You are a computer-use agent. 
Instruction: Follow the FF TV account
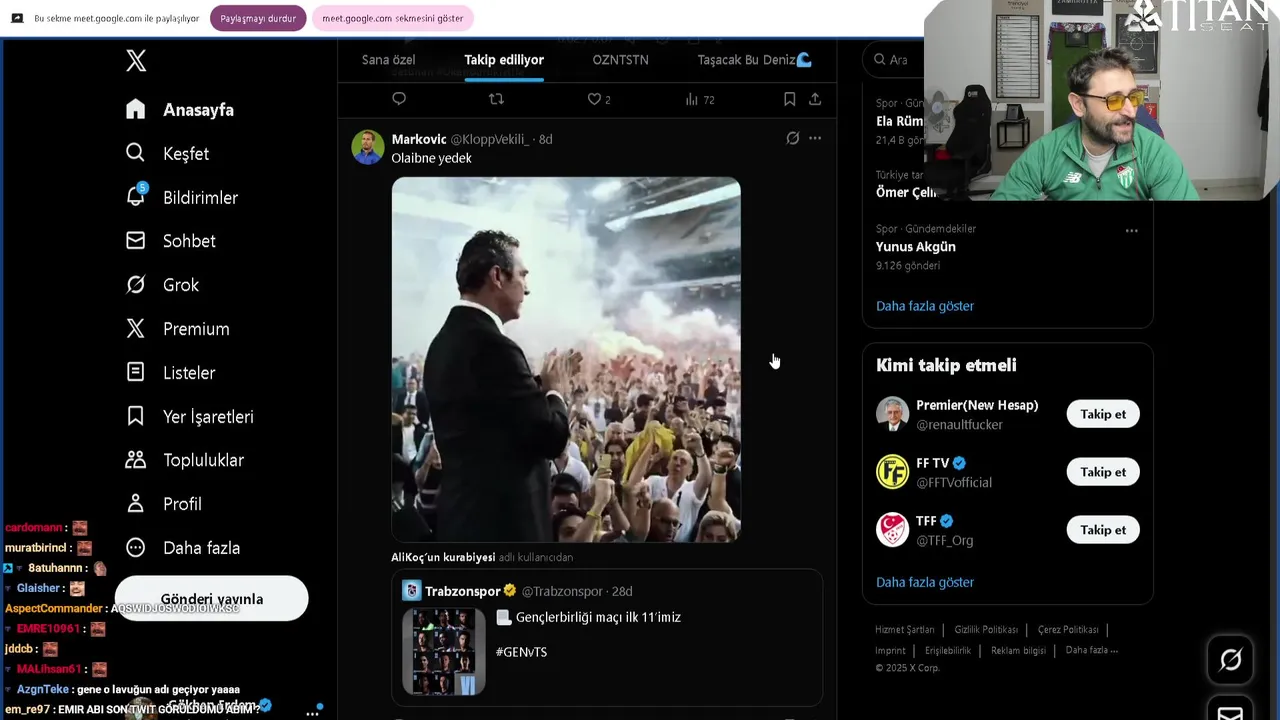pyautogui.click(x=1102, y=472)
